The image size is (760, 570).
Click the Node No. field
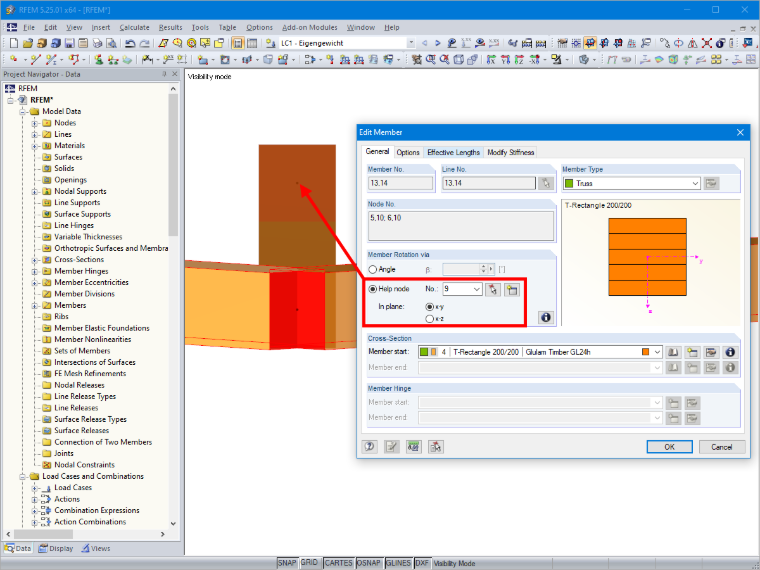[x=461, y=226]
